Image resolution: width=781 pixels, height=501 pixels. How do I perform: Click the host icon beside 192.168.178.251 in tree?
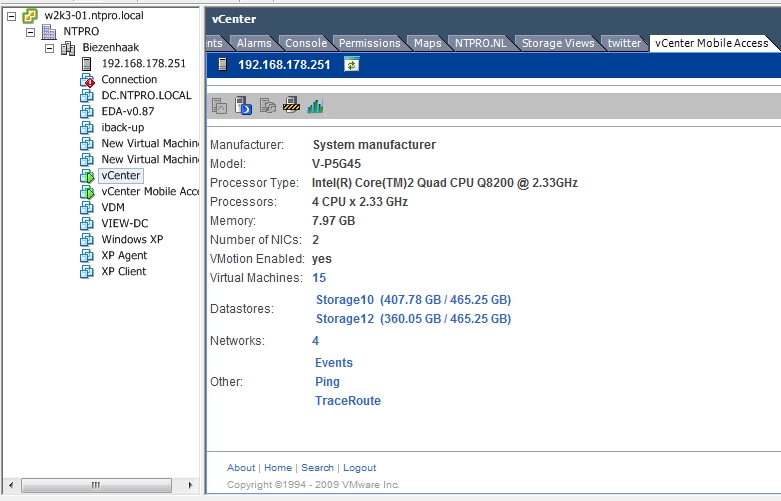pyautogui.click(x=87, y=64)
